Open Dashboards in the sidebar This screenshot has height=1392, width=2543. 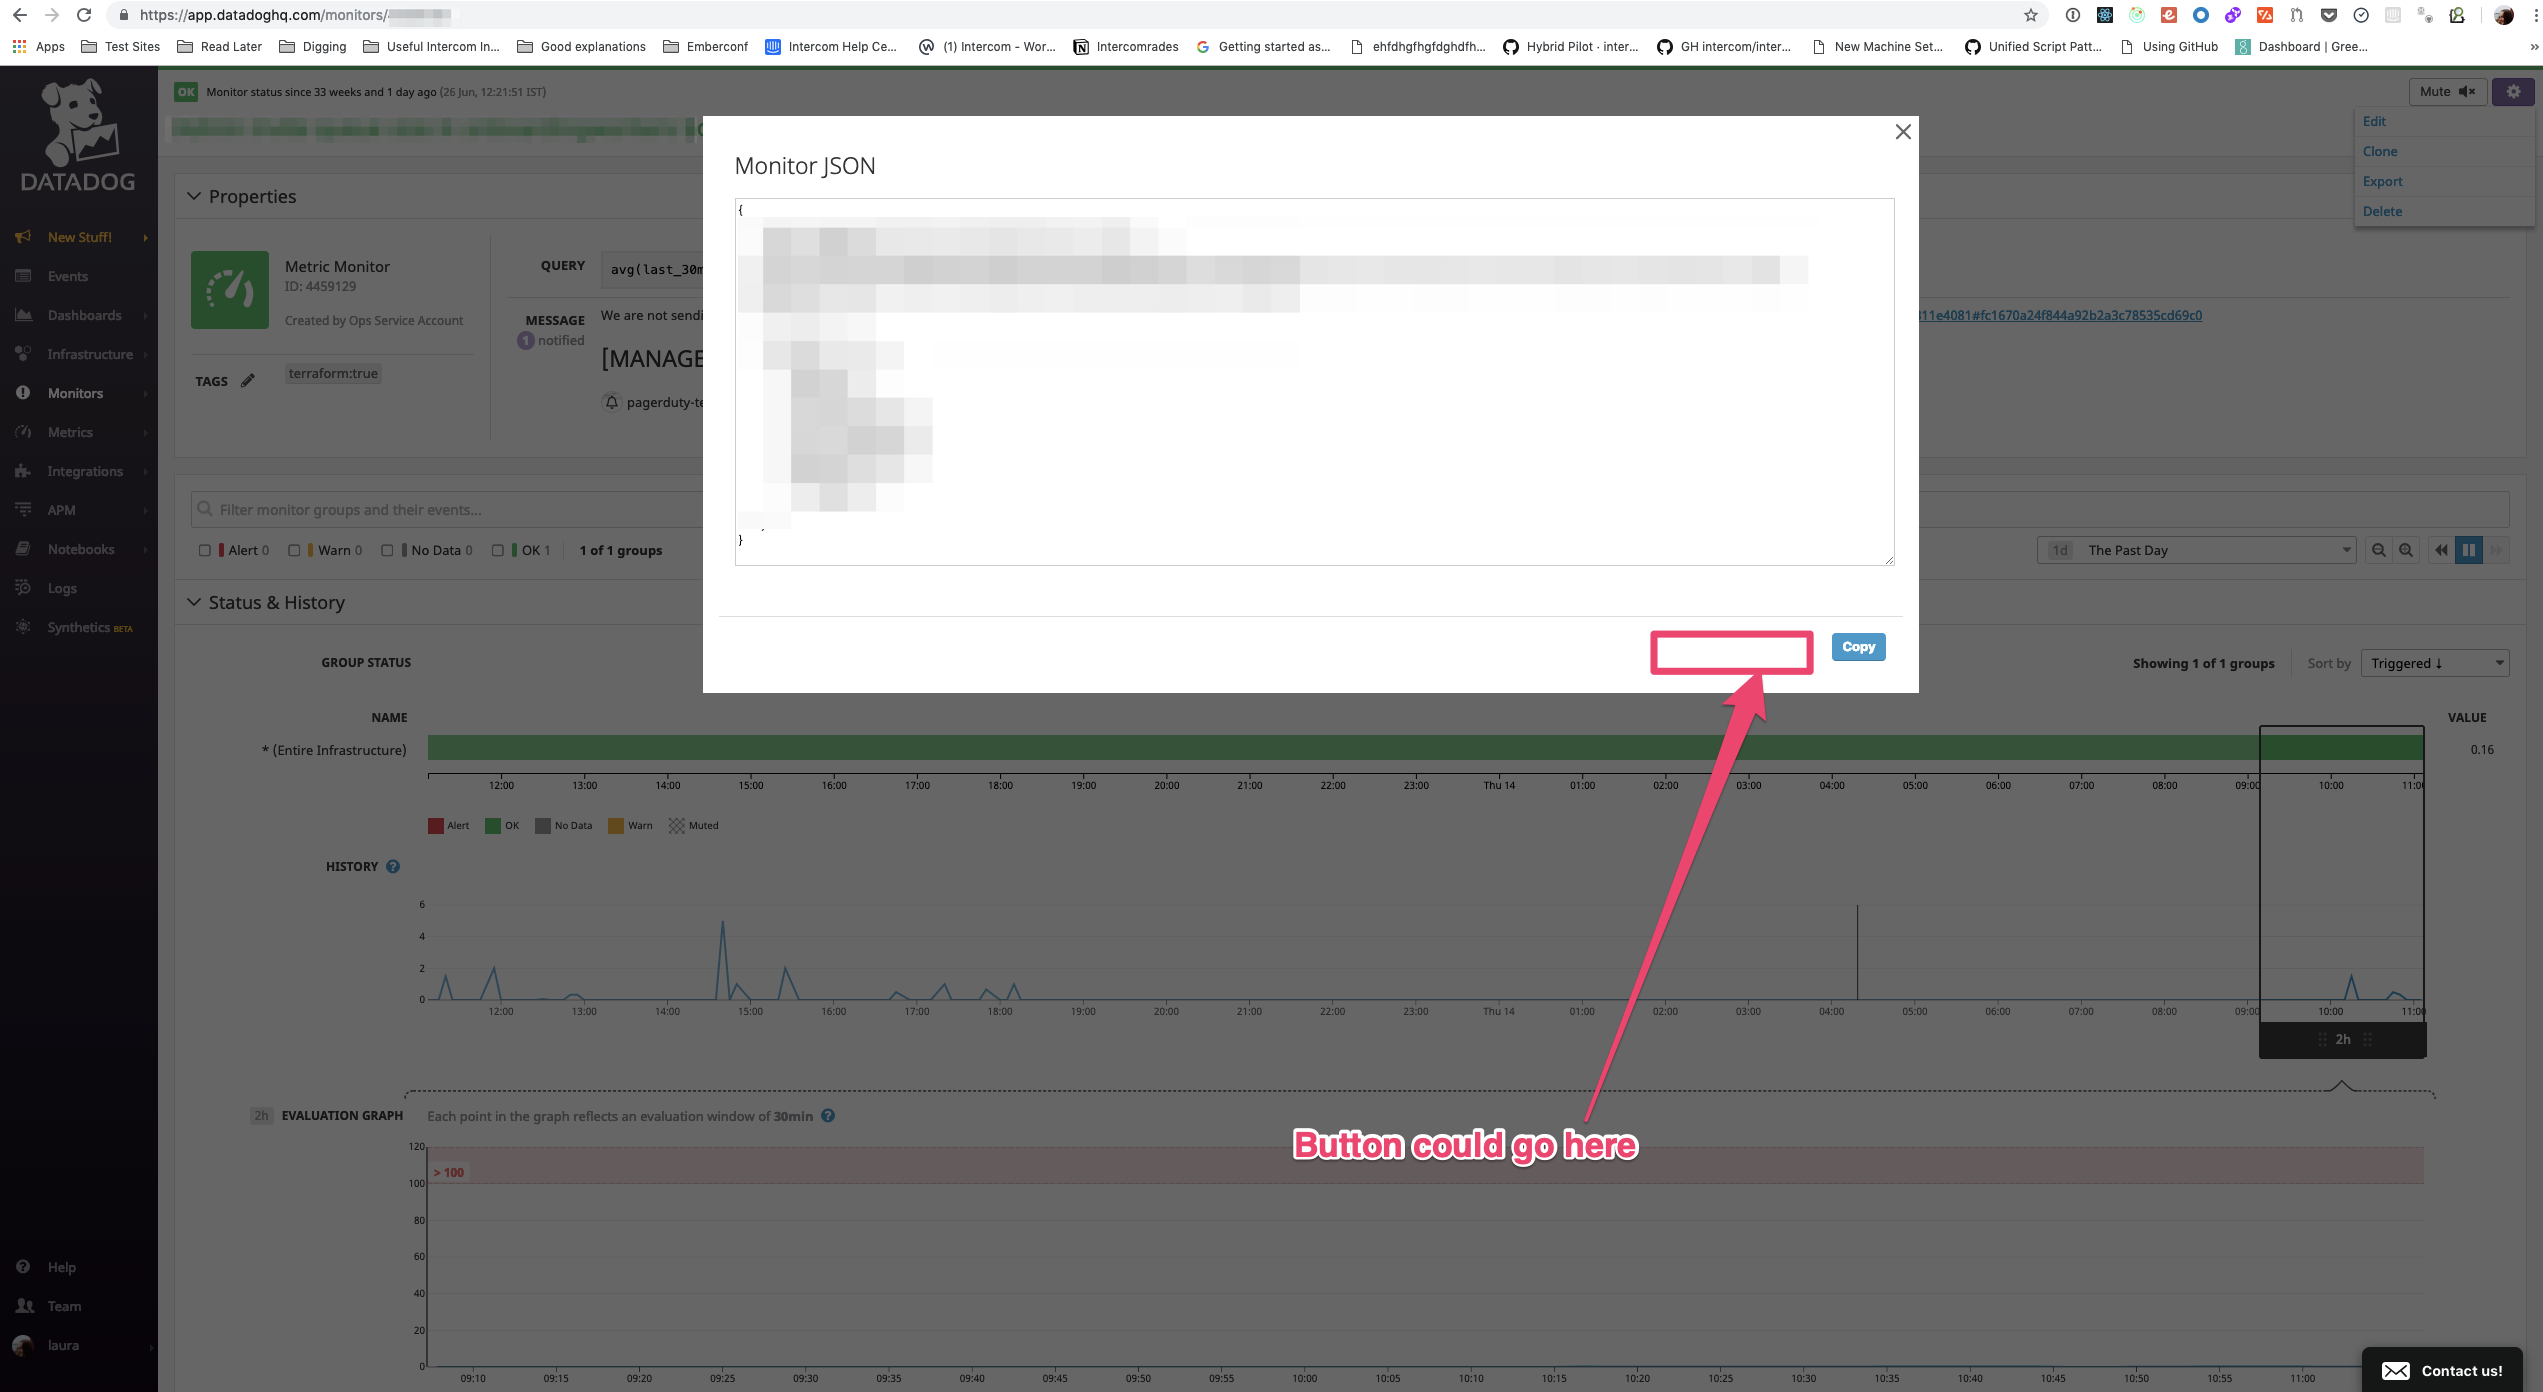pyautogui.click(x=84, y=315)
